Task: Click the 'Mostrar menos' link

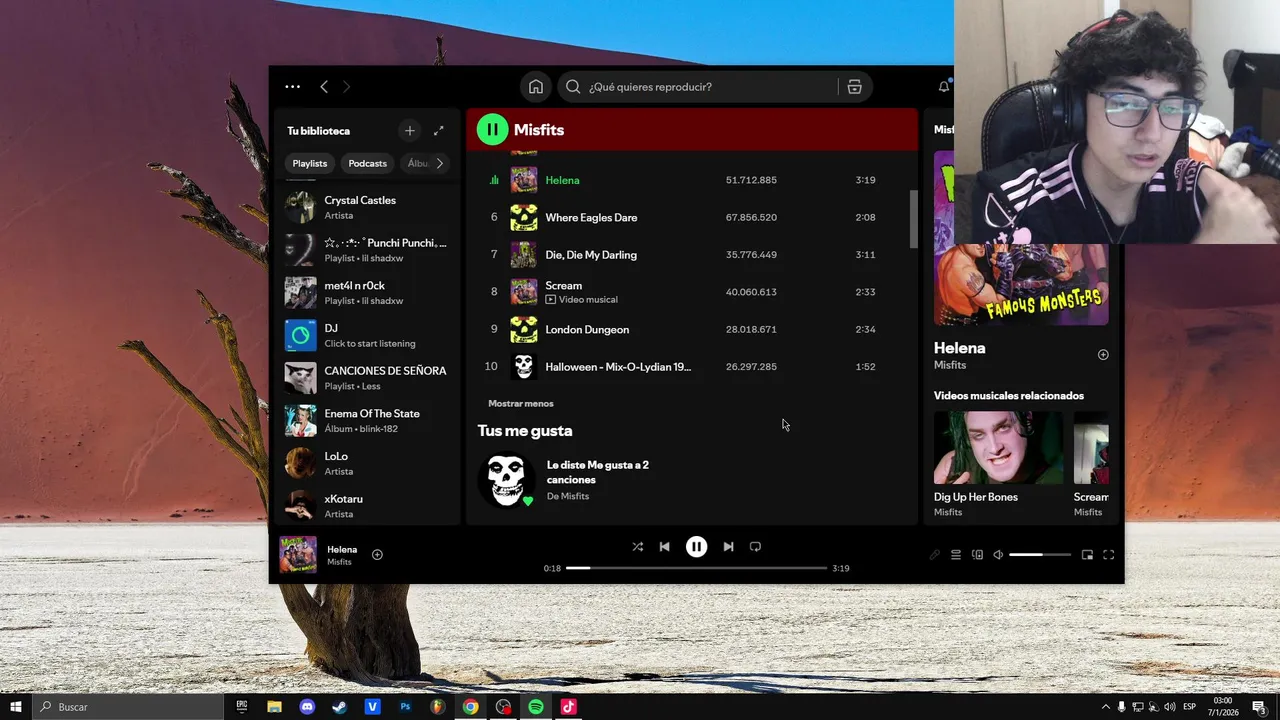Action: 521,403
